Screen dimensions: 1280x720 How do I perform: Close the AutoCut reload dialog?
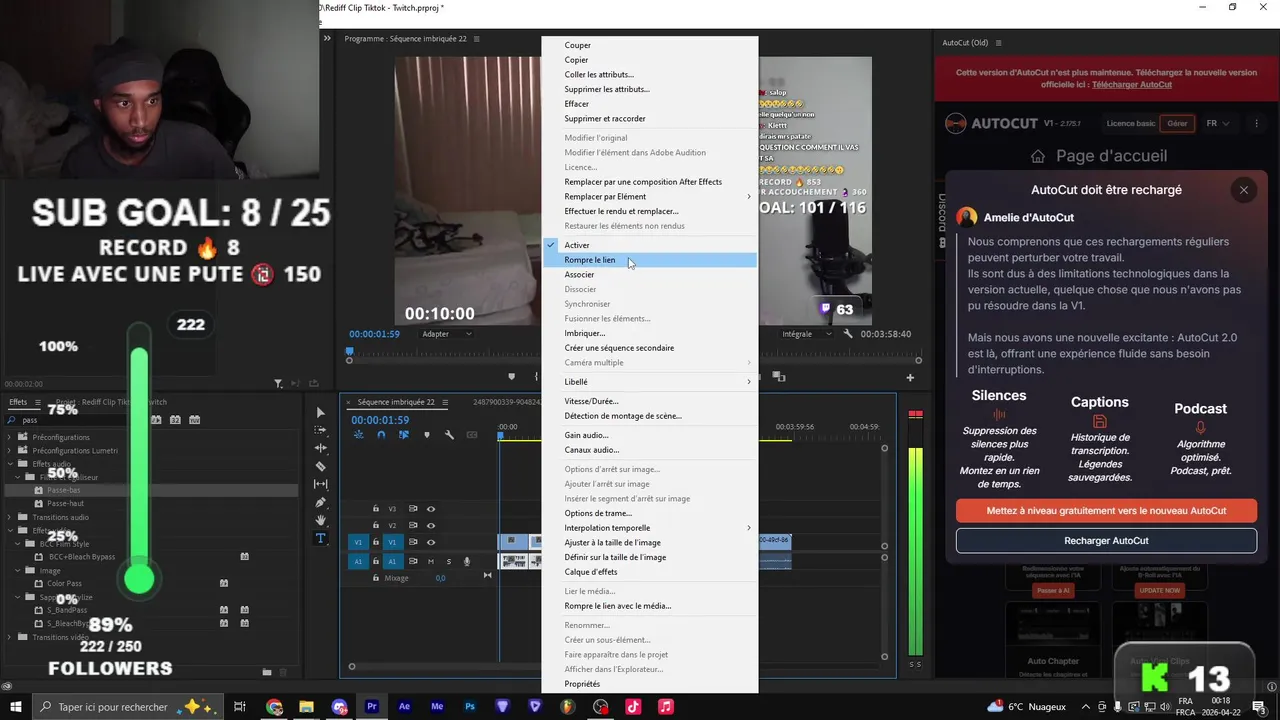pos(1243,190)
